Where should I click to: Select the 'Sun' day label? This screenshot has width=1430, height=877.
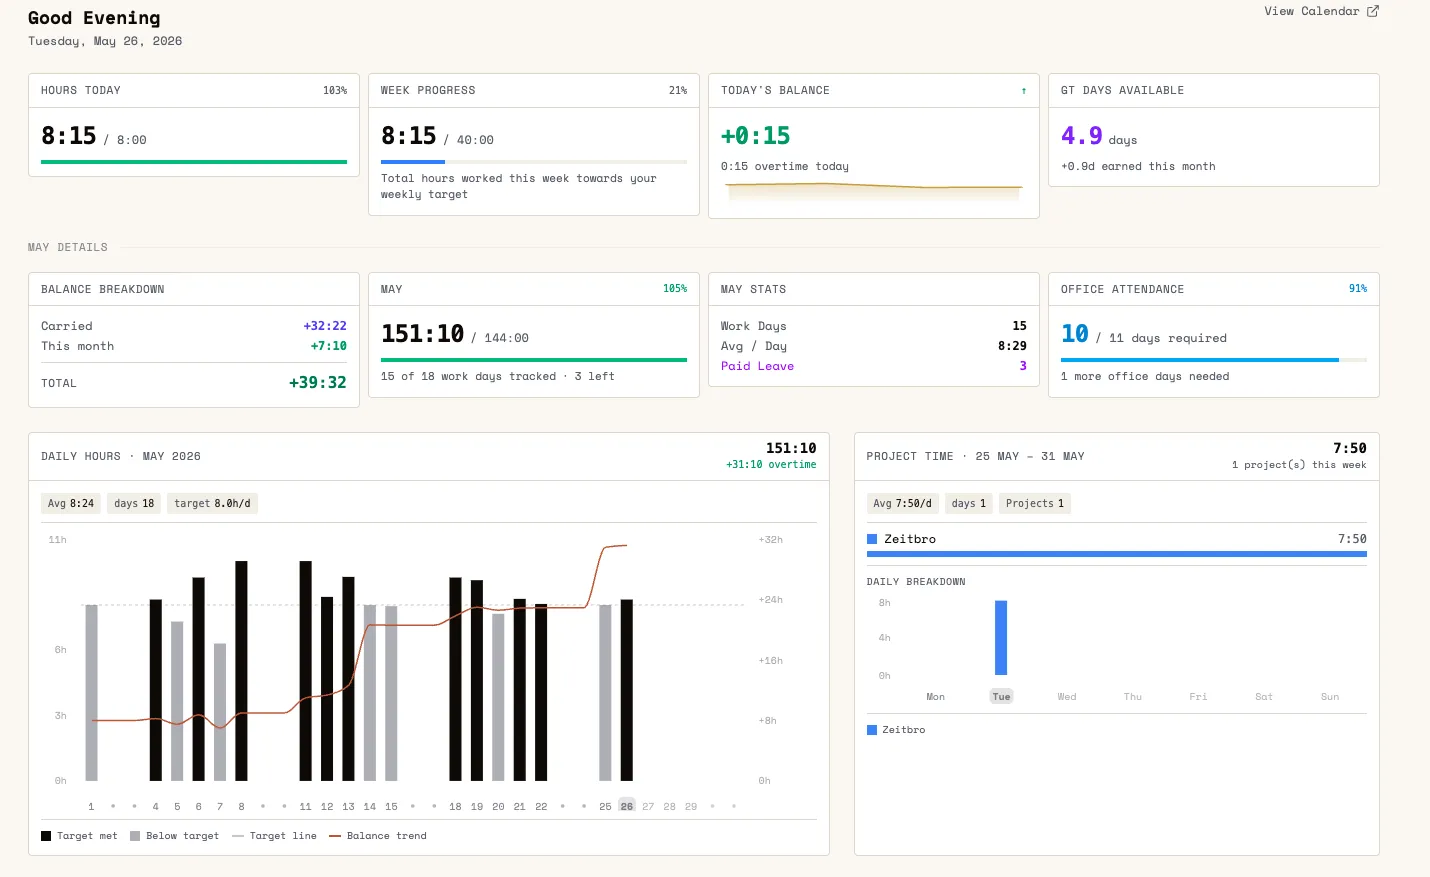(x=1330, y=697)
